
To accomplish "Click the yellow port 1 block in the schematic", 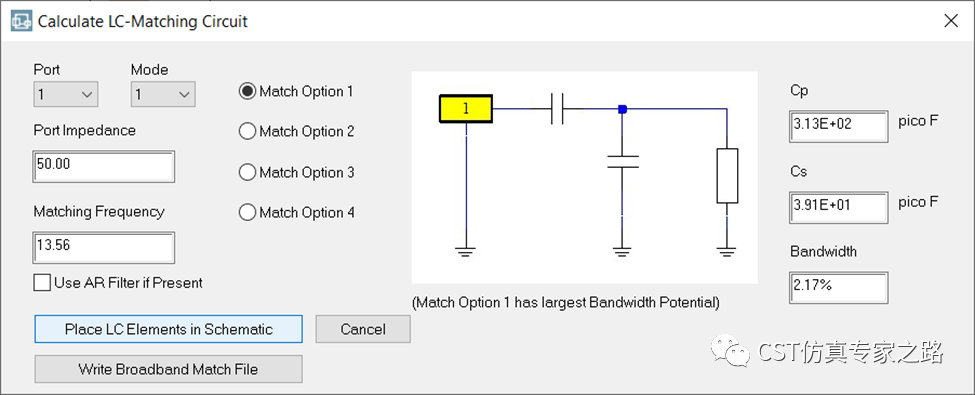I will pos(466,109).
